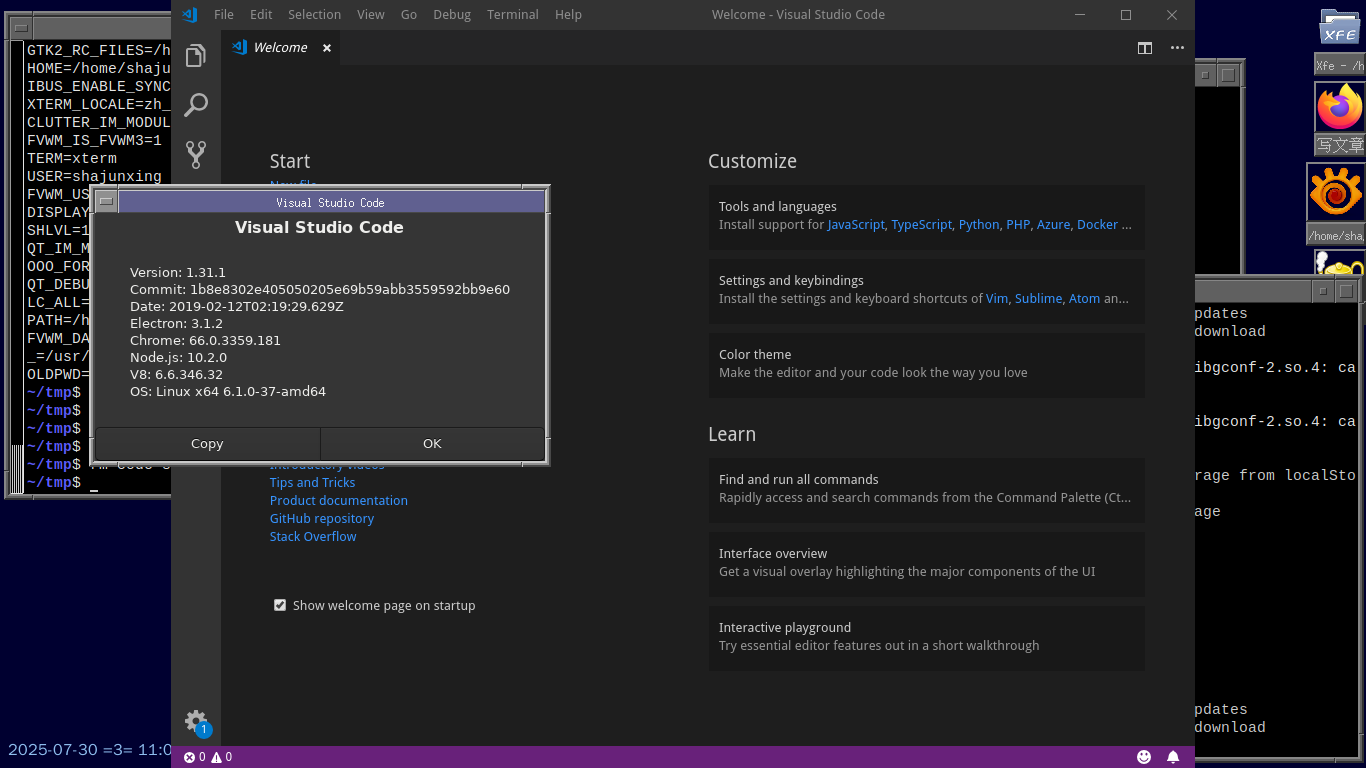Viewport: 1366px width, 768px height.
Task: Install Atom keyboard shortcuts link
Action: pos(1084,299)
